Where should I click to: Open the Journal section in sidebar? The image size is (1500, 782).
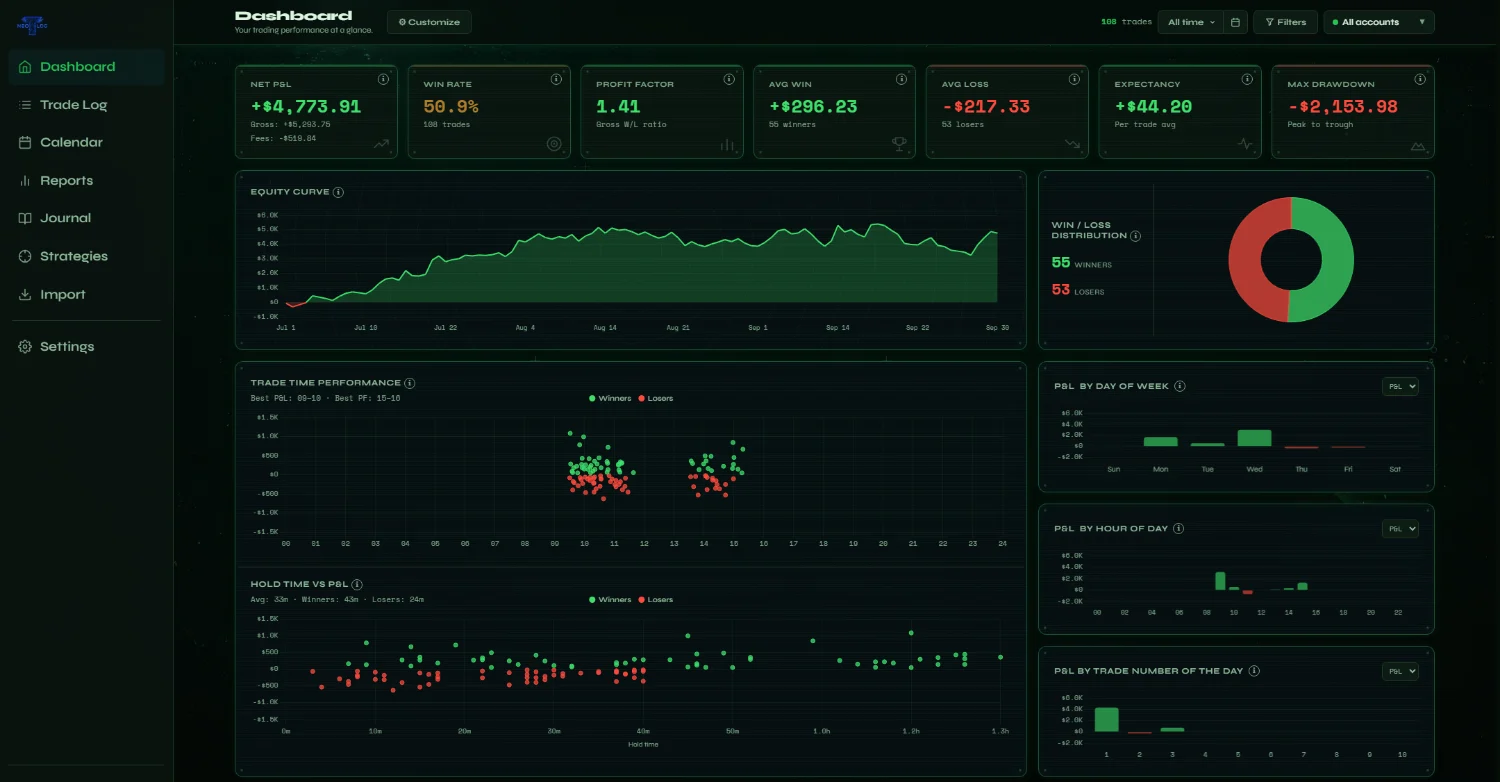(x=86, y=218)
